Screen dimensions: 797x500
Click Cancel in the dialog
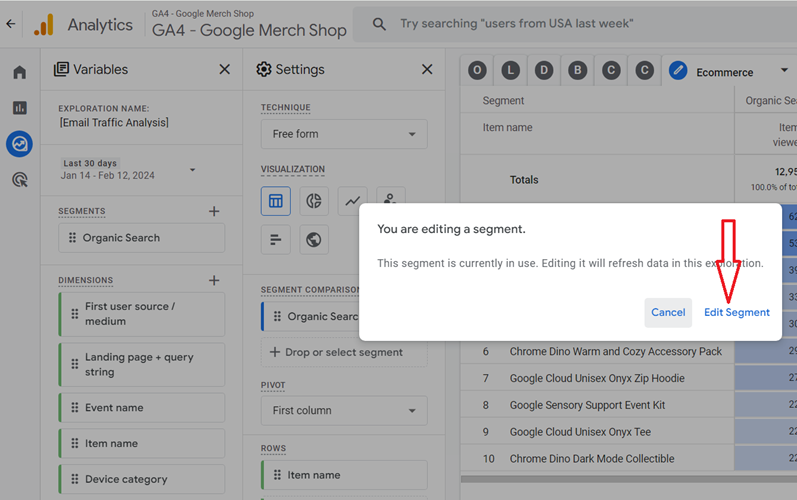[x=668, y=312]
